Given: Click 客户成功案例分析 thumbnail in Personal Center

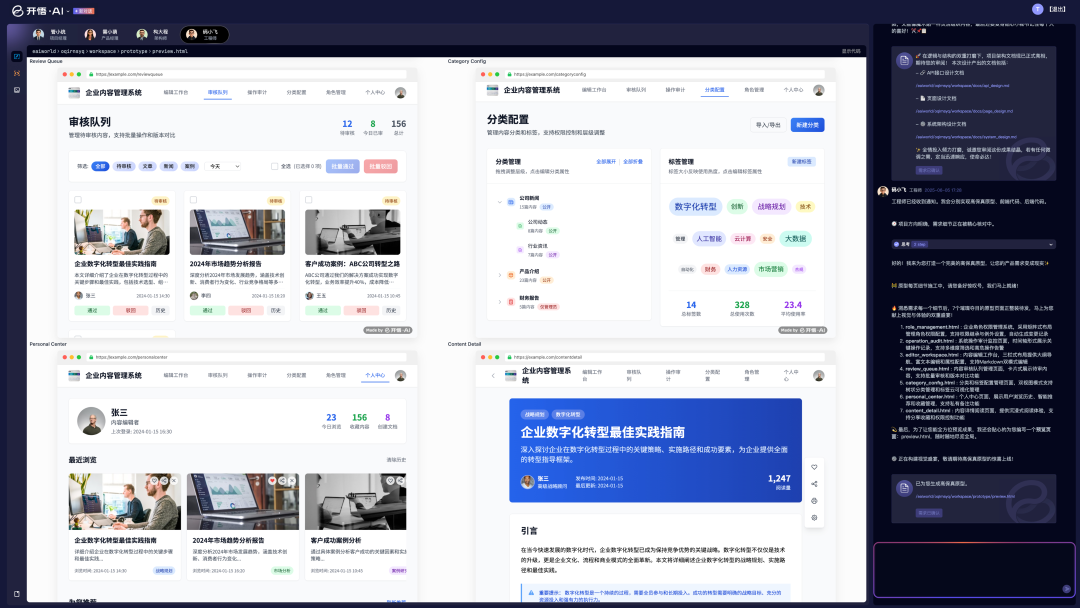Looking at the screenshot, I should pyautogui.click(x=355, y=501).
